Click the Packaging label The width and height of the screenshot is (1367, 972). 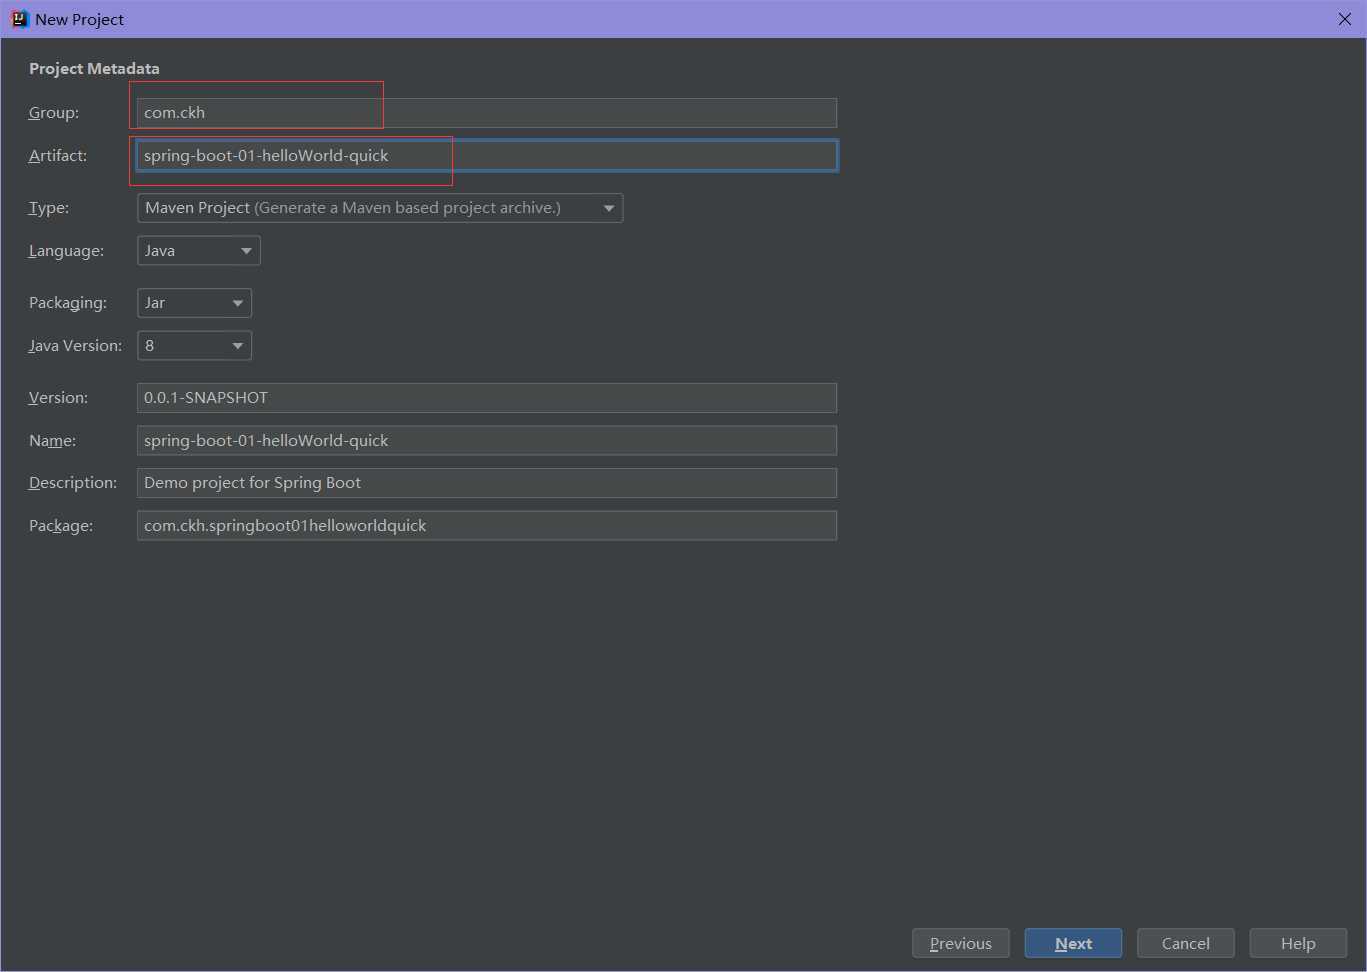[x=68, y=303]
